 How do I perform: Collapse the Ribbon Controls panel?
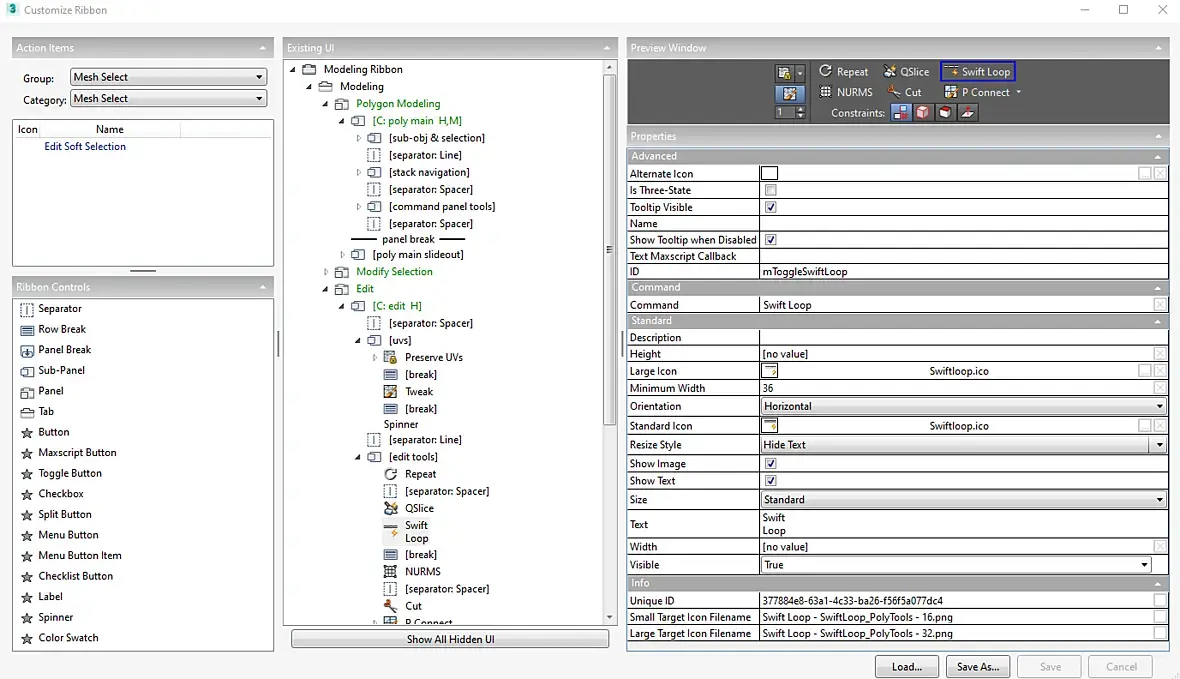[x=263, y=287]
